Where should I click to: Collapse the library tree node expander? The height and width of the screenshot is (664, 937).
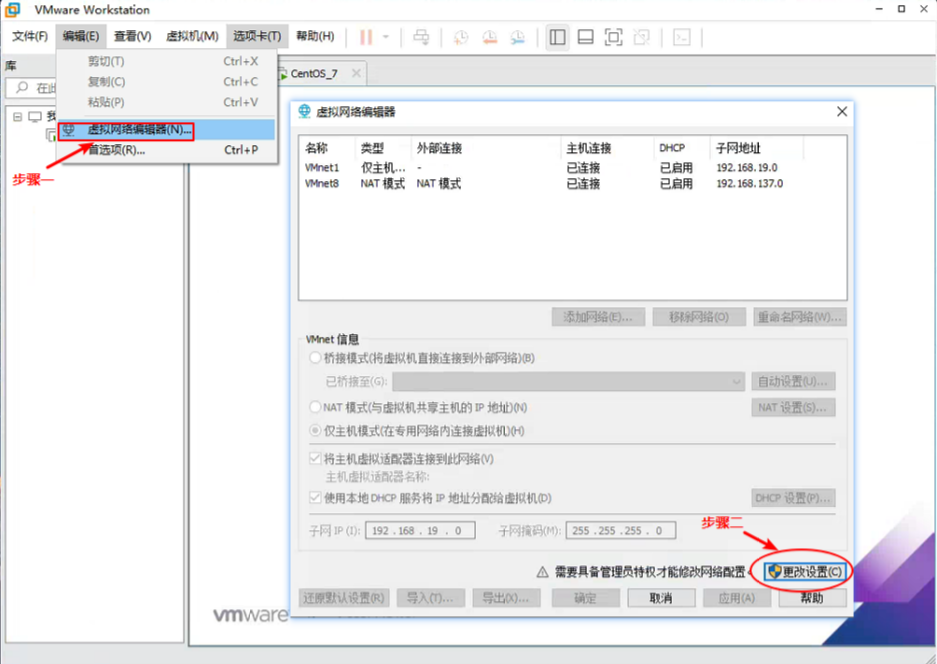(x=17, y=117)
